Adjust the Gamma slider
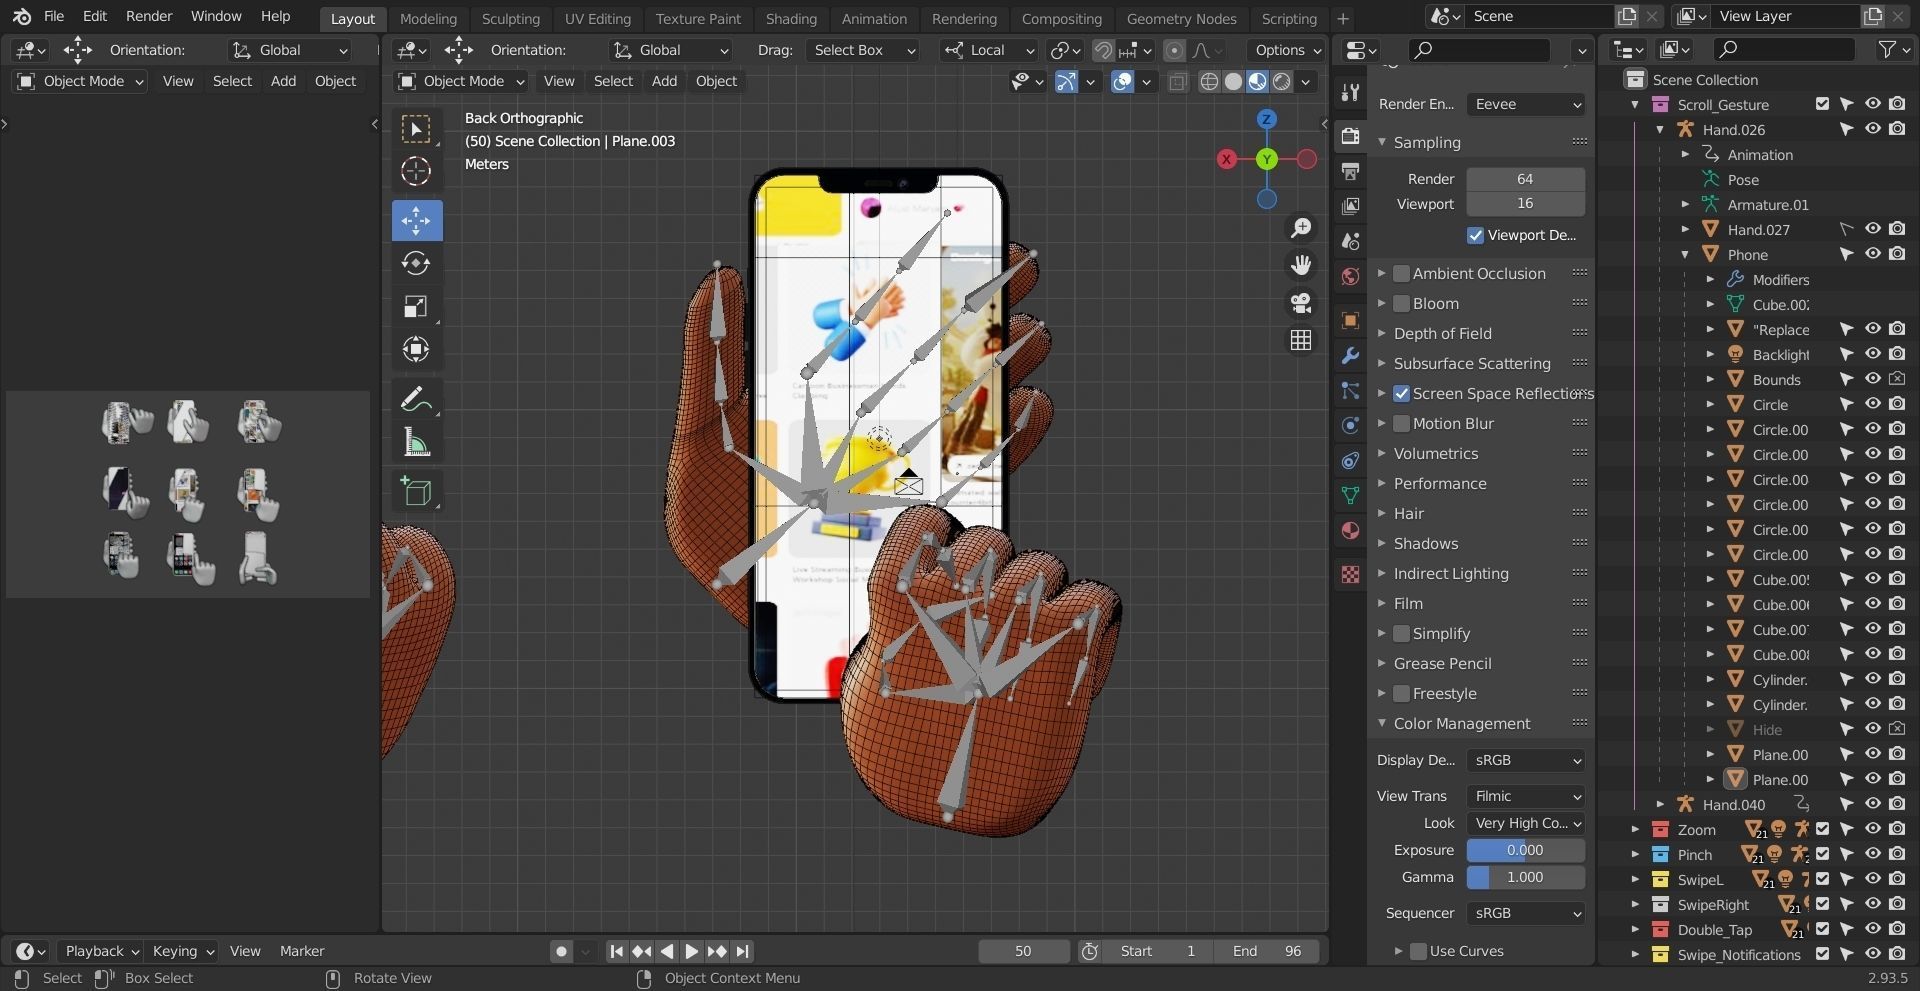 coord(1525,877)
